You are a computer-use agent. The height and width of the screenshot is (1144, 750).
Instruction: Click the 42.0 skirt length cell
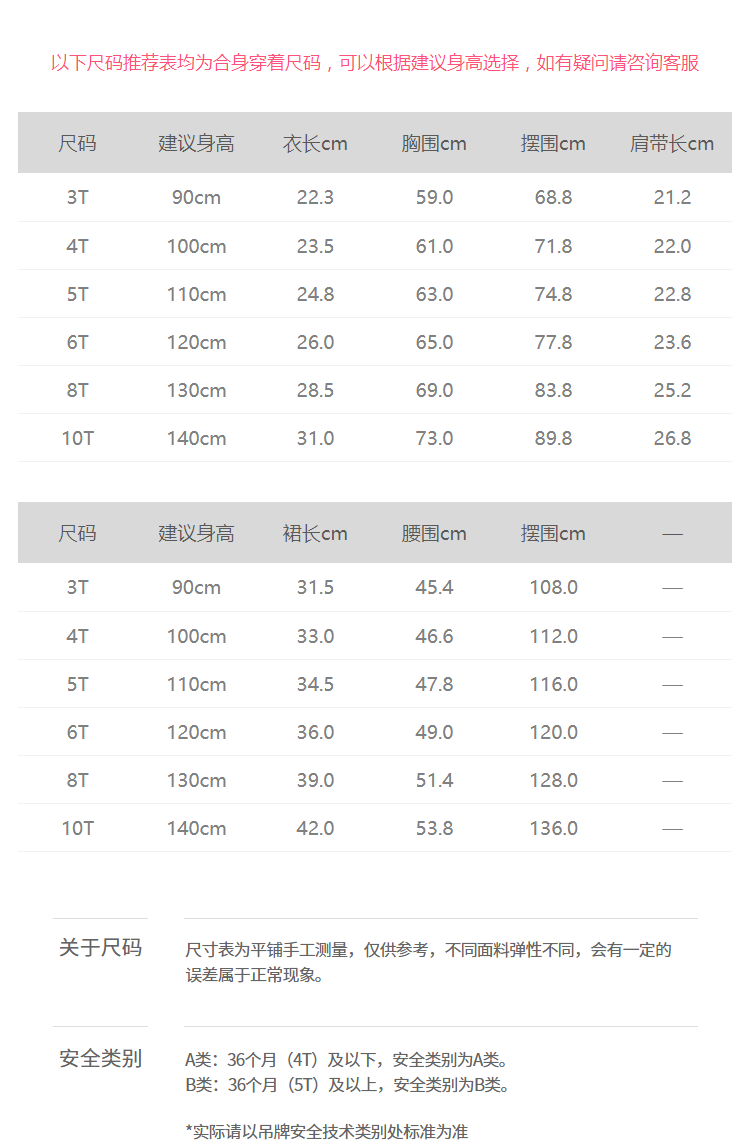[315, 828]
